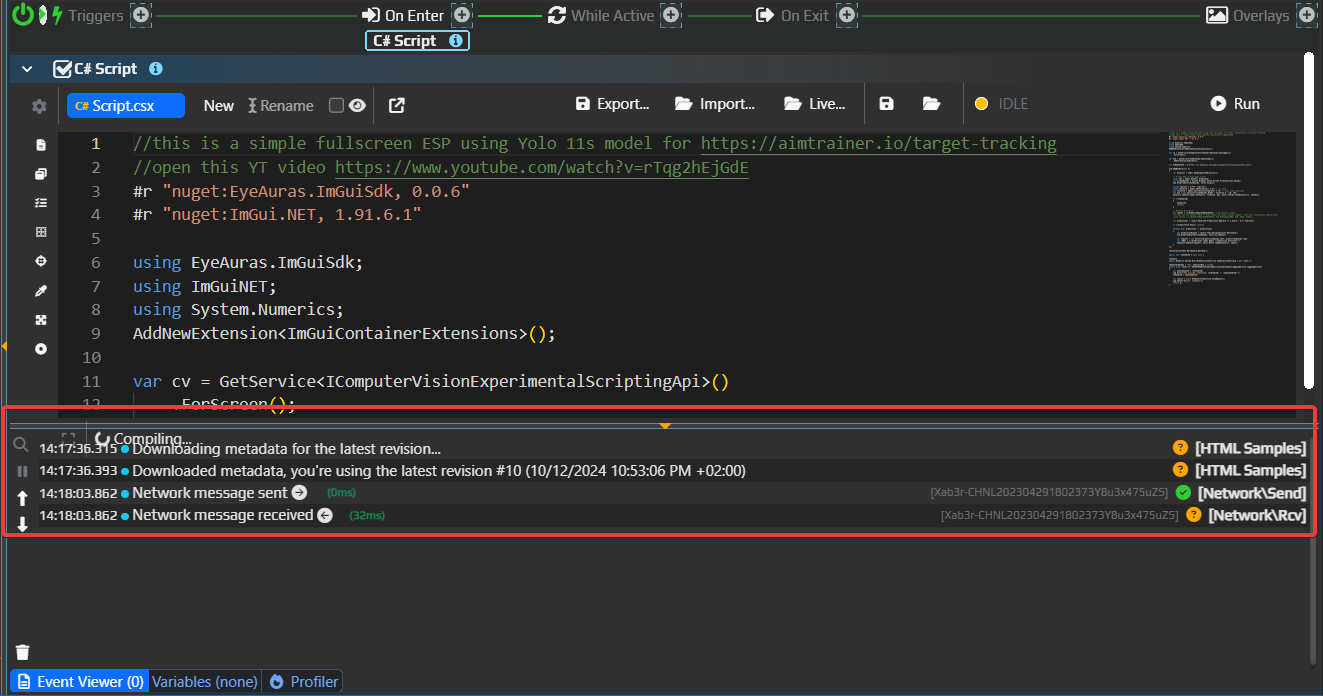Click the crosshair icon in the editor sidebar
The width and height of the screenshot is (1323, 696).
[41, 261]
